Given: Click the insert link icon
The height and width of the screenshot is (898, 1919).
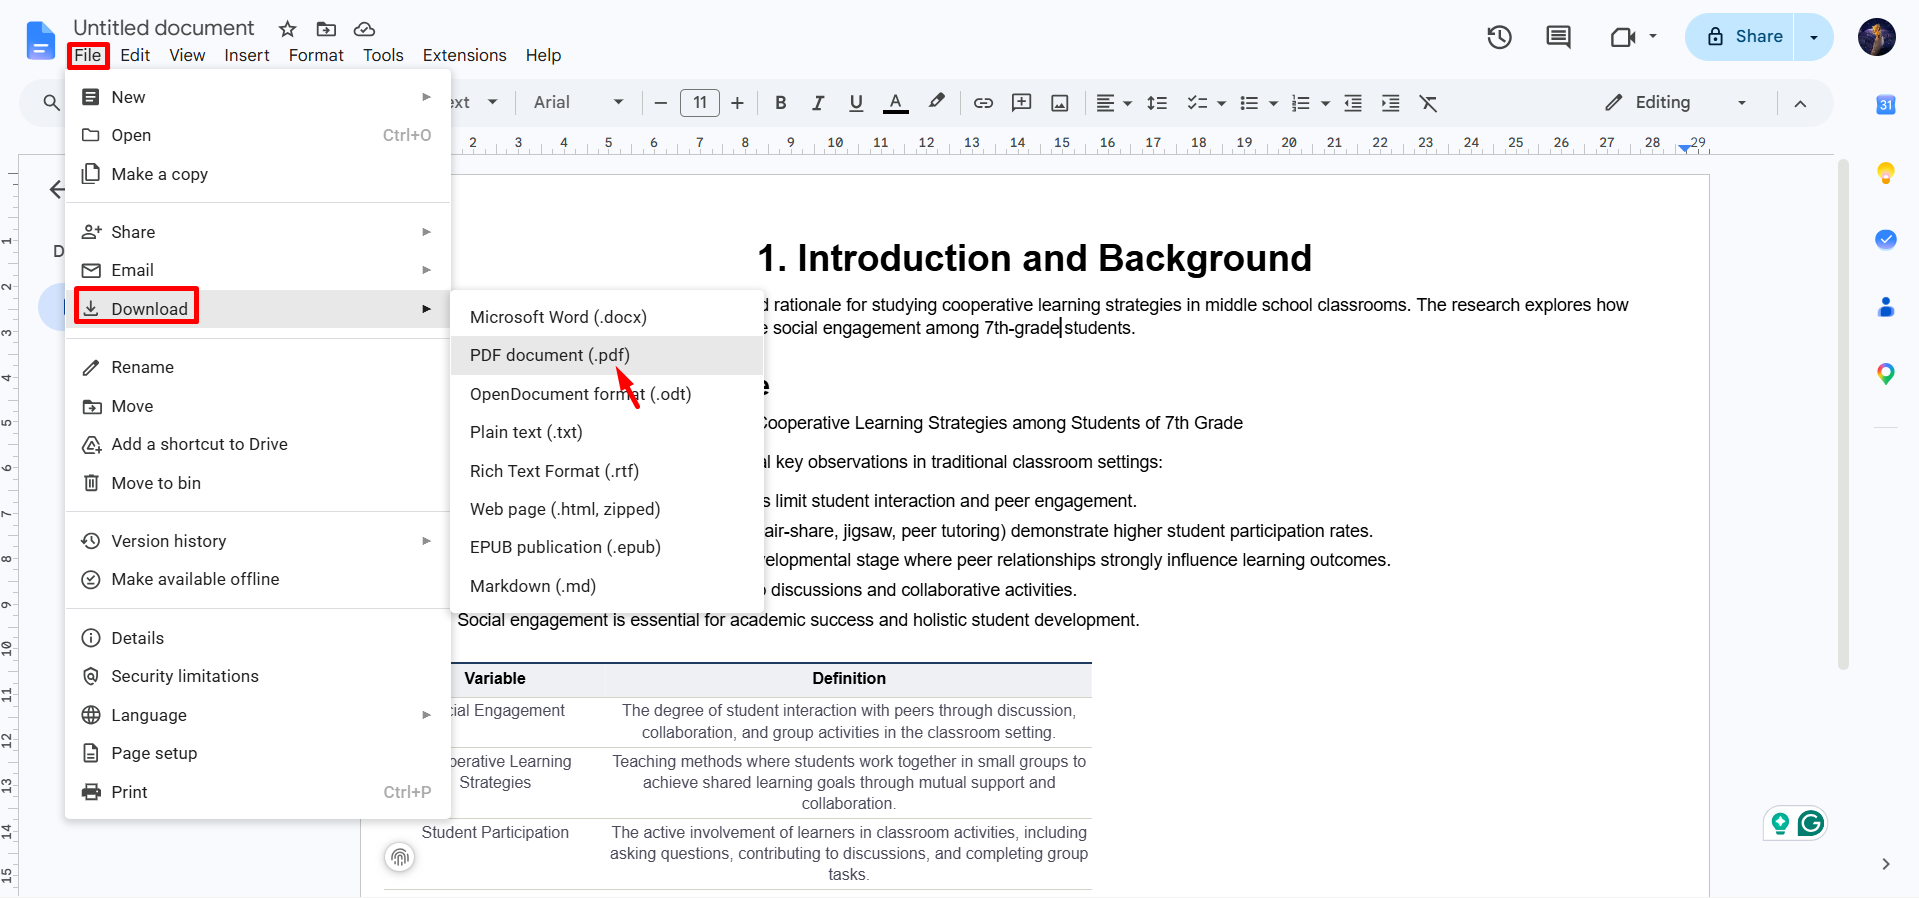Looking at the screenshot, I should 983,103.
